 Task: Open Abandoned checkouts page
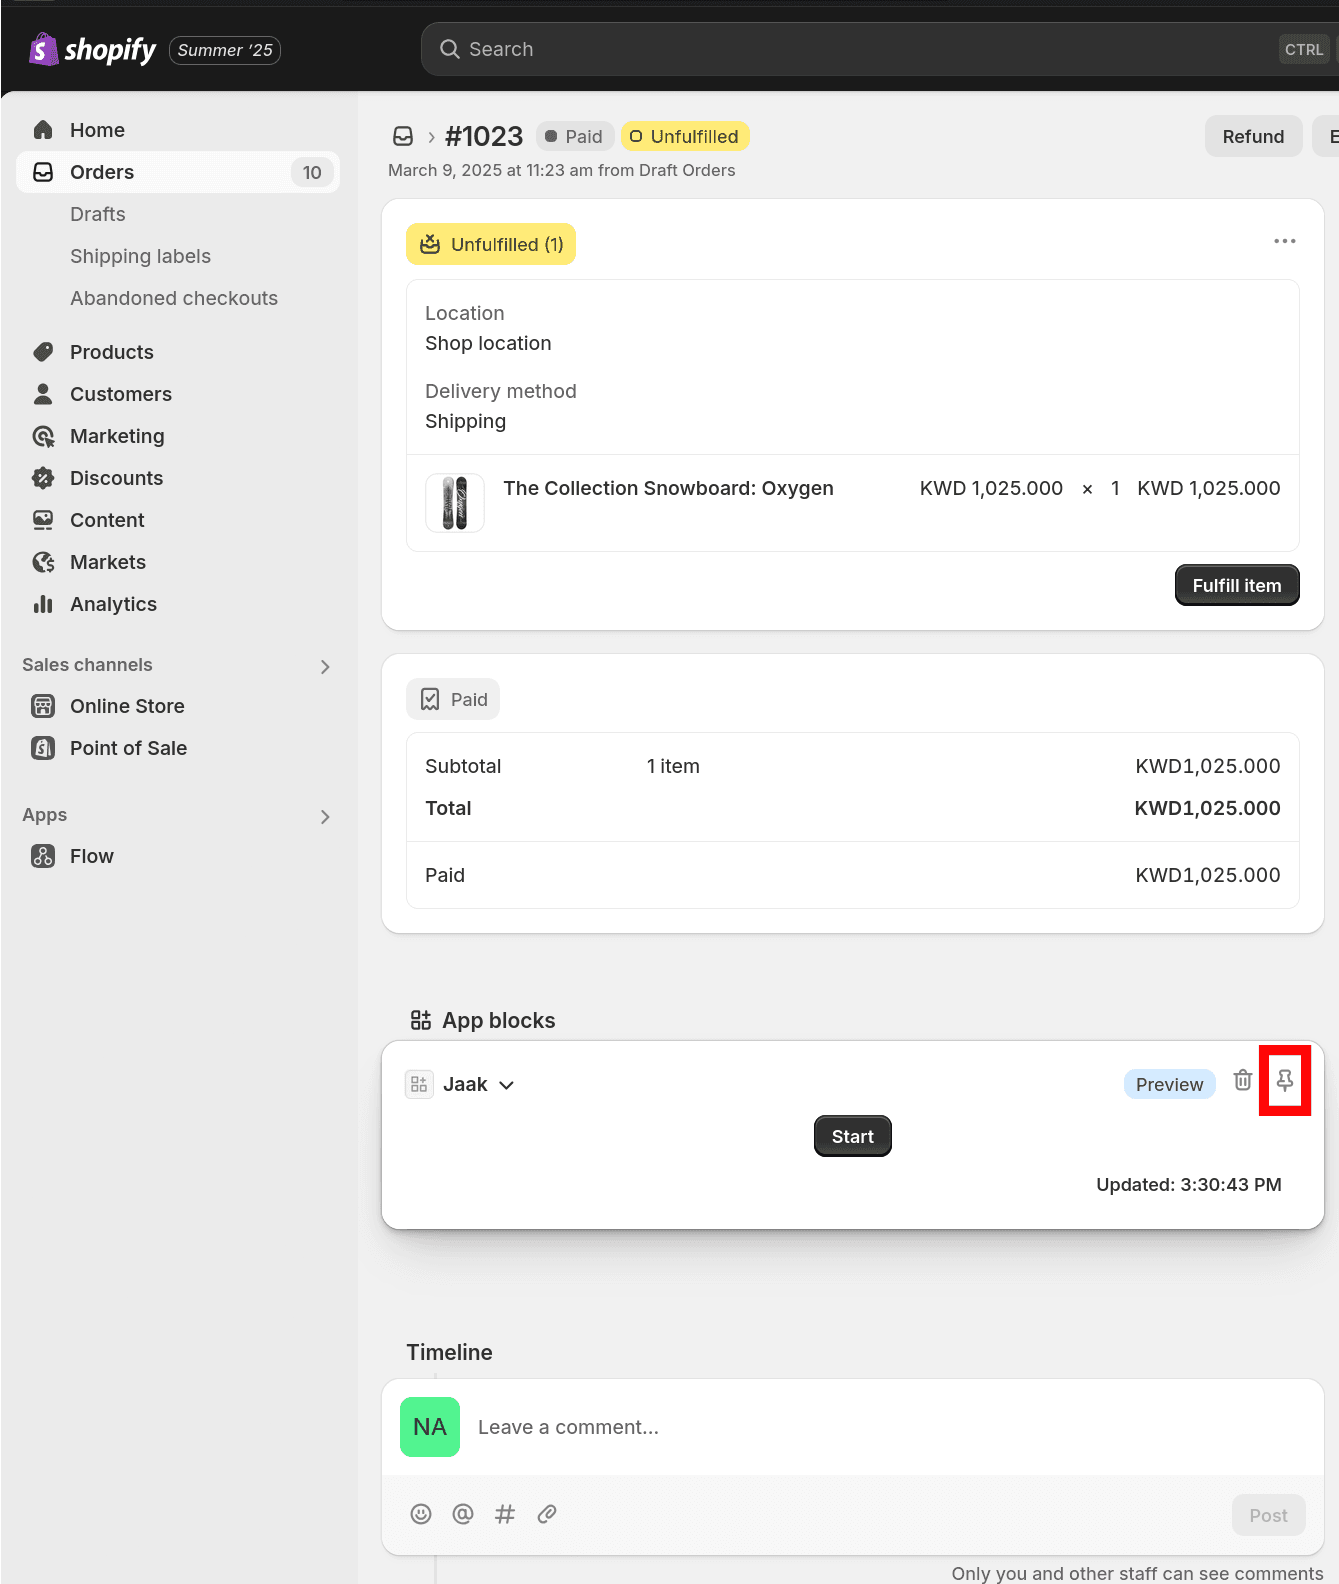(174, 298)
